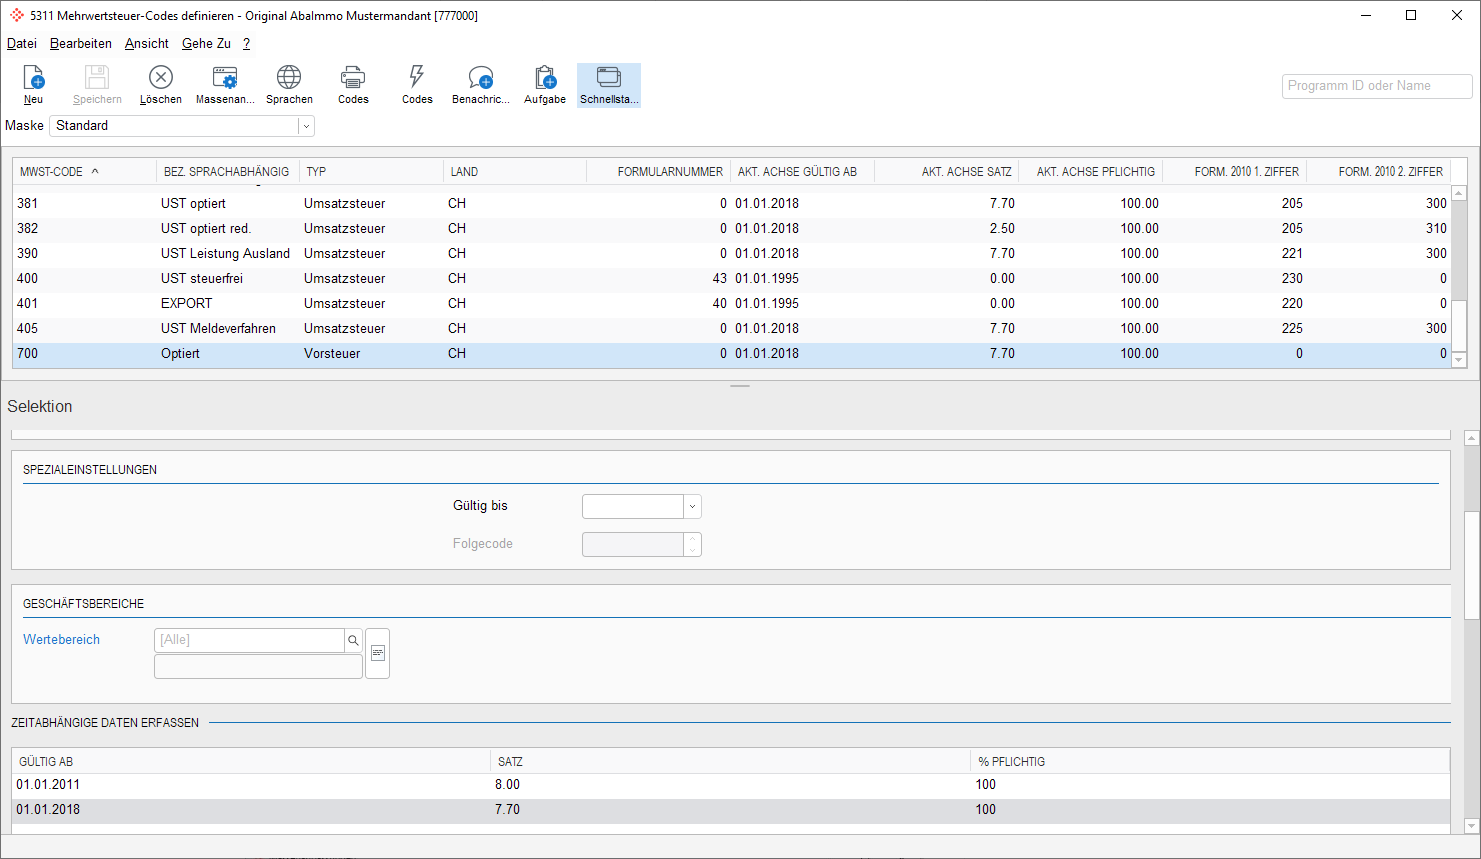Image resolution: width=1481 pixels, height=859 pixels.
Task: Select the UST Meldeverfahren row
Action: pyautogui.click(x=731, y=328)
